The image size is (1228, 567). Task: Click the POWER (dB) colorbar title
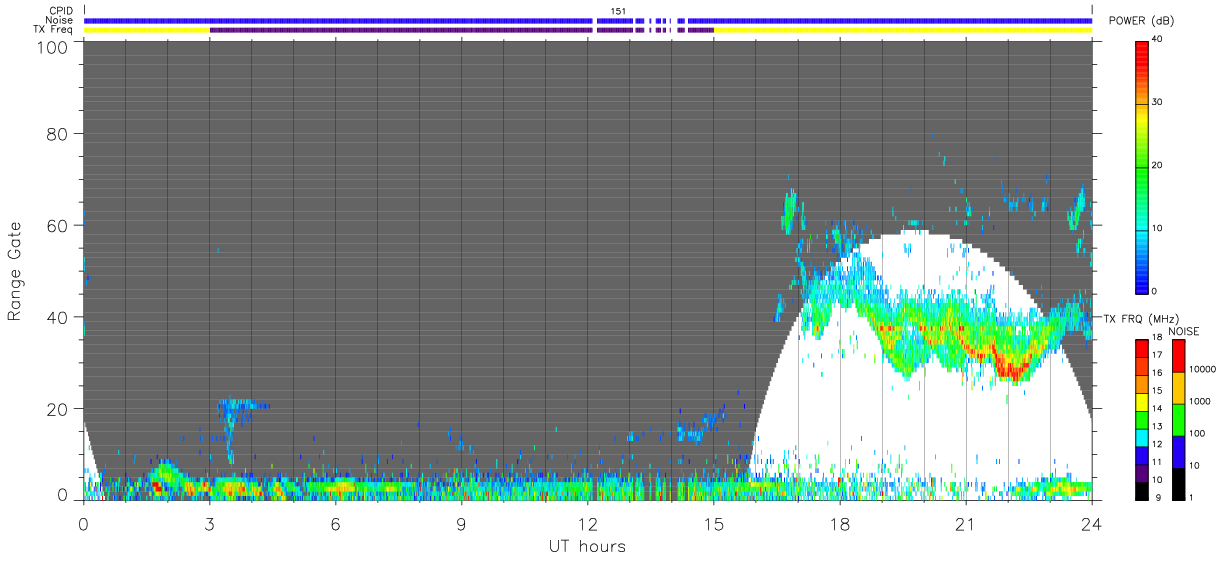1141,21
